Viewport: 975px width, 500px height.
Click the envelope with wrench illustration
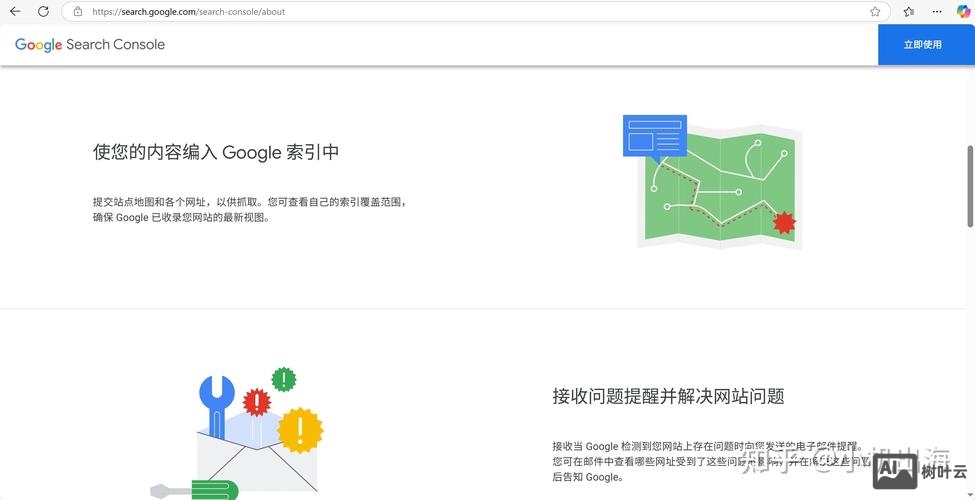(x=237, y=433)
